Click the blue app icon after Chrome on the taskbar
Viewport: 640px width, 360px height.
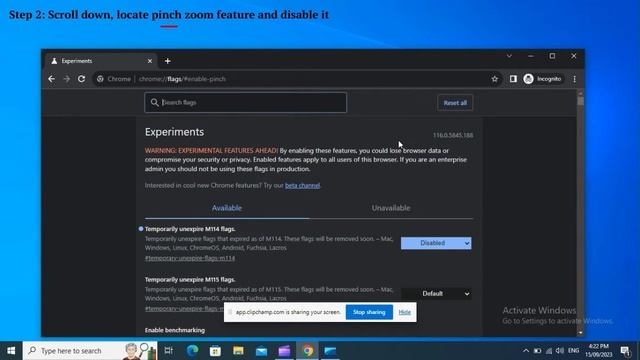[330, 351]
